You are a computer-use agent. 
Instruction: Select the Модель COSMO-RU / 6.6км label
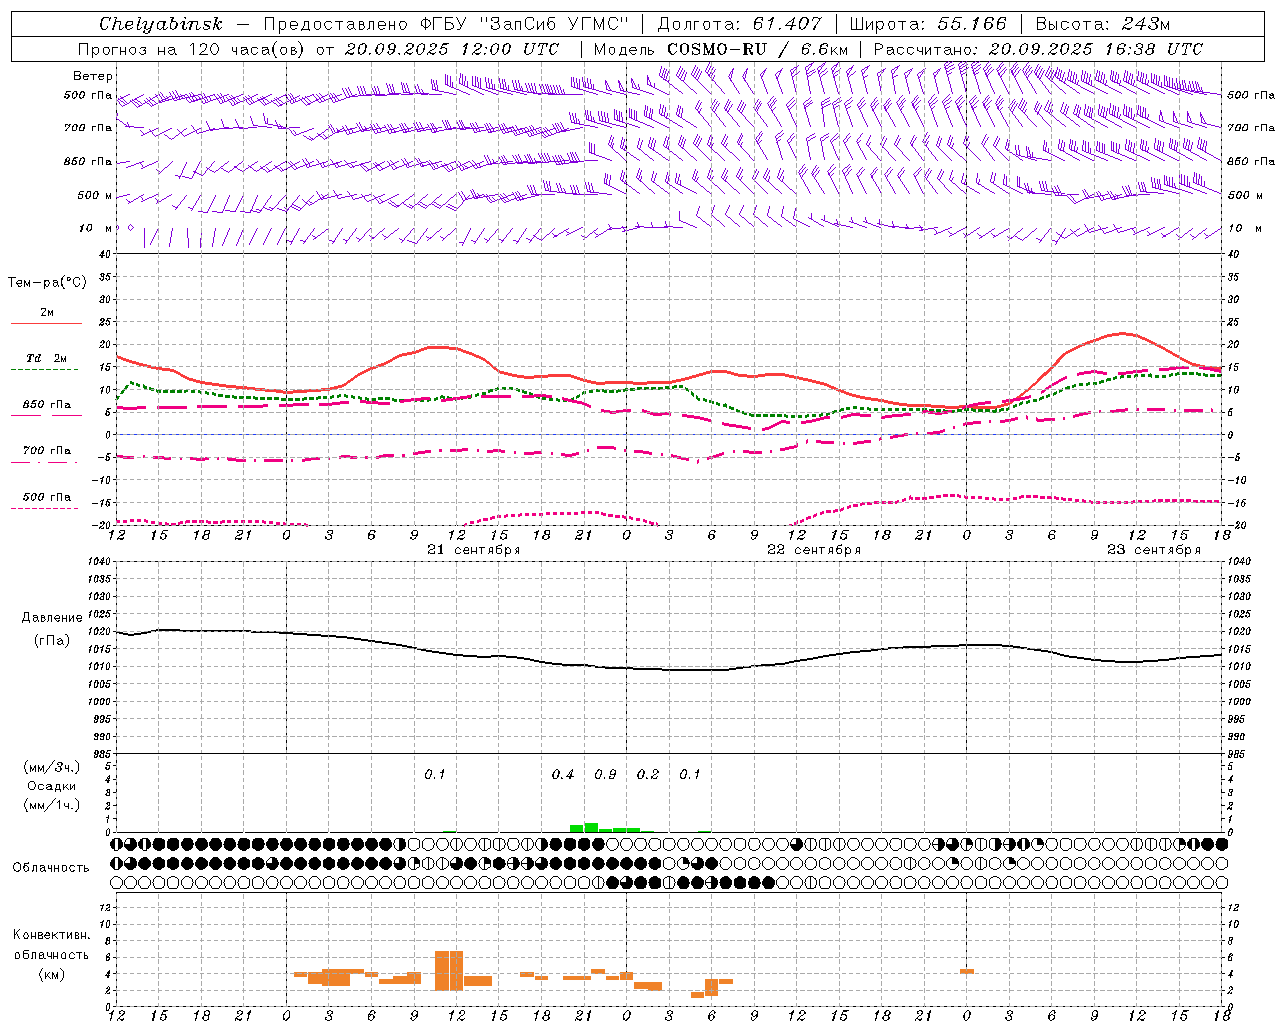tap(721, 49)
